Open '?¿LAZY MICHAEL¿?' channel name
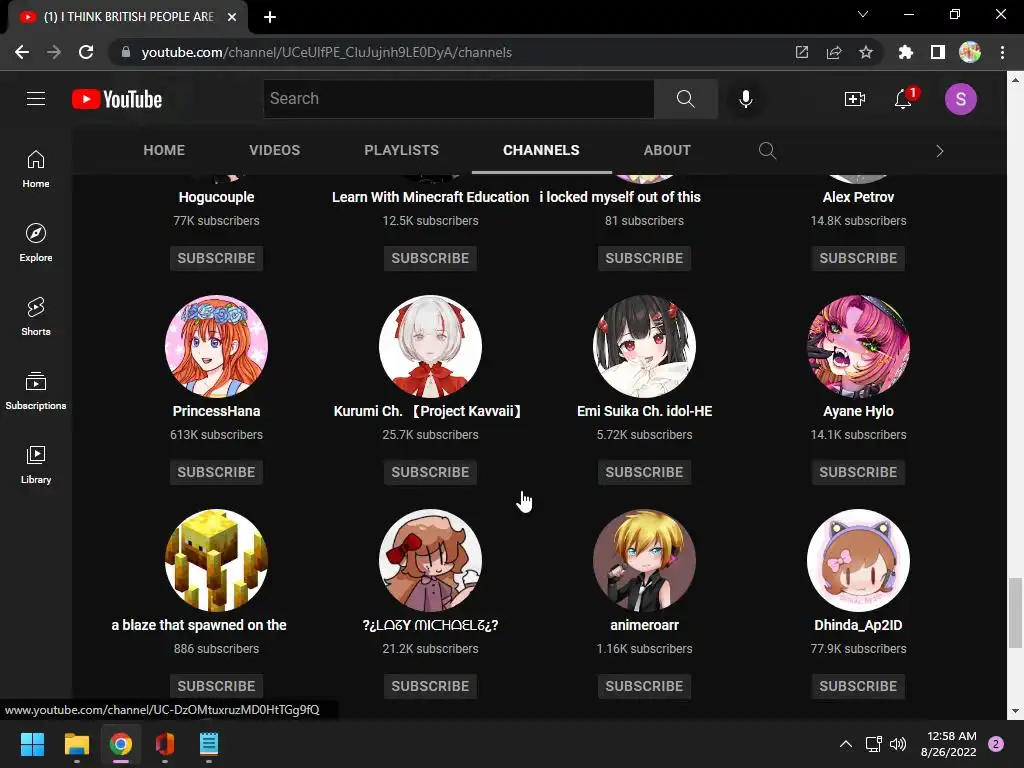 pos(430,625)
